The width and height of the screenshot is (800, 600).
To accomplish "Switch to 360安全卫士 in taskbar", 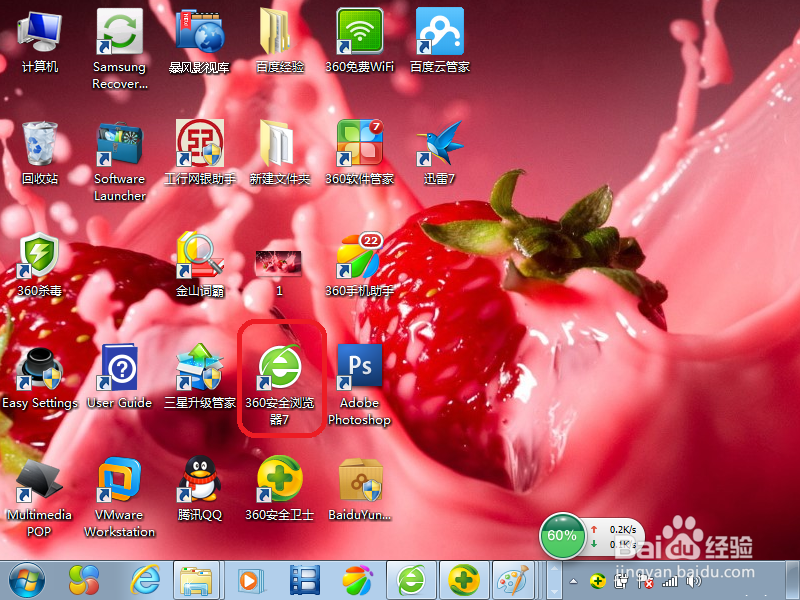I will (464, 581).
